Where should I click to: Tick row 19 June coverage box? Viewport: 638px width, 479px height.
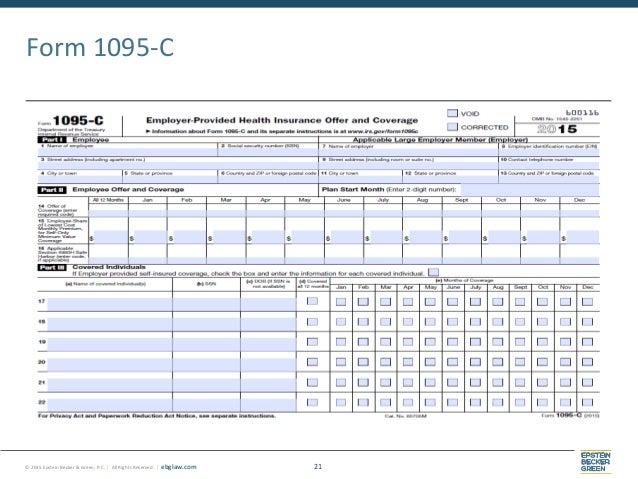[452, 342]
